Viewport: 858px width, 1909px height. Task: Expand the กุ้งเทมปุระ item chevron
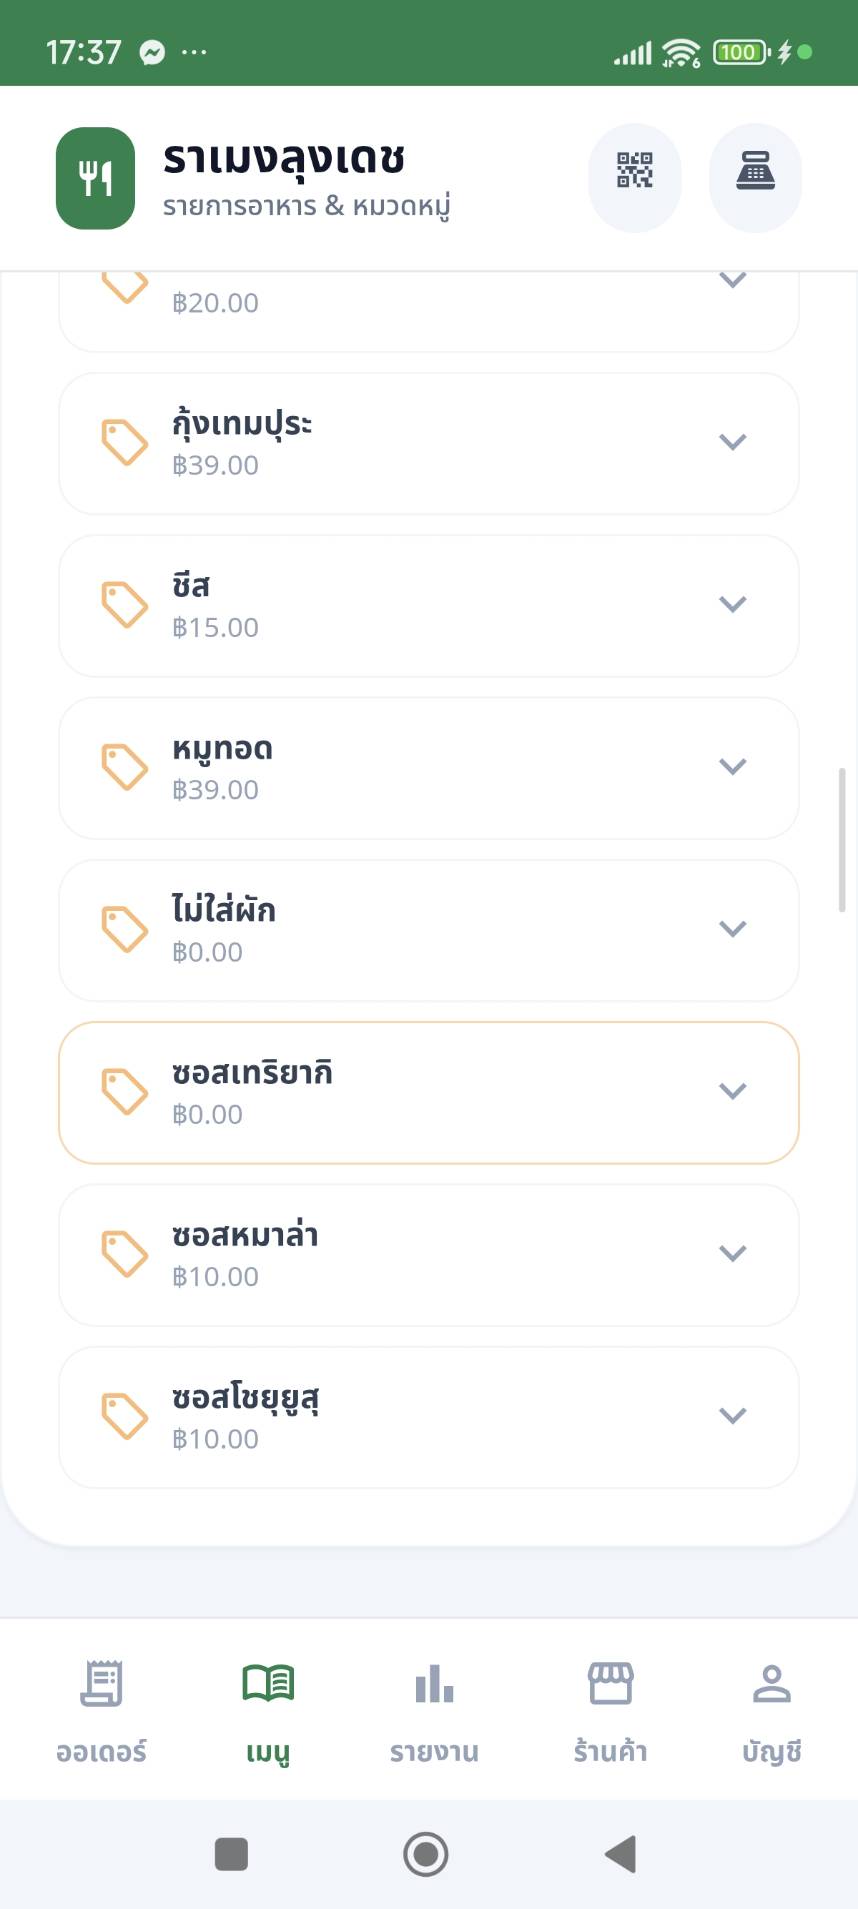pos(733,442)
